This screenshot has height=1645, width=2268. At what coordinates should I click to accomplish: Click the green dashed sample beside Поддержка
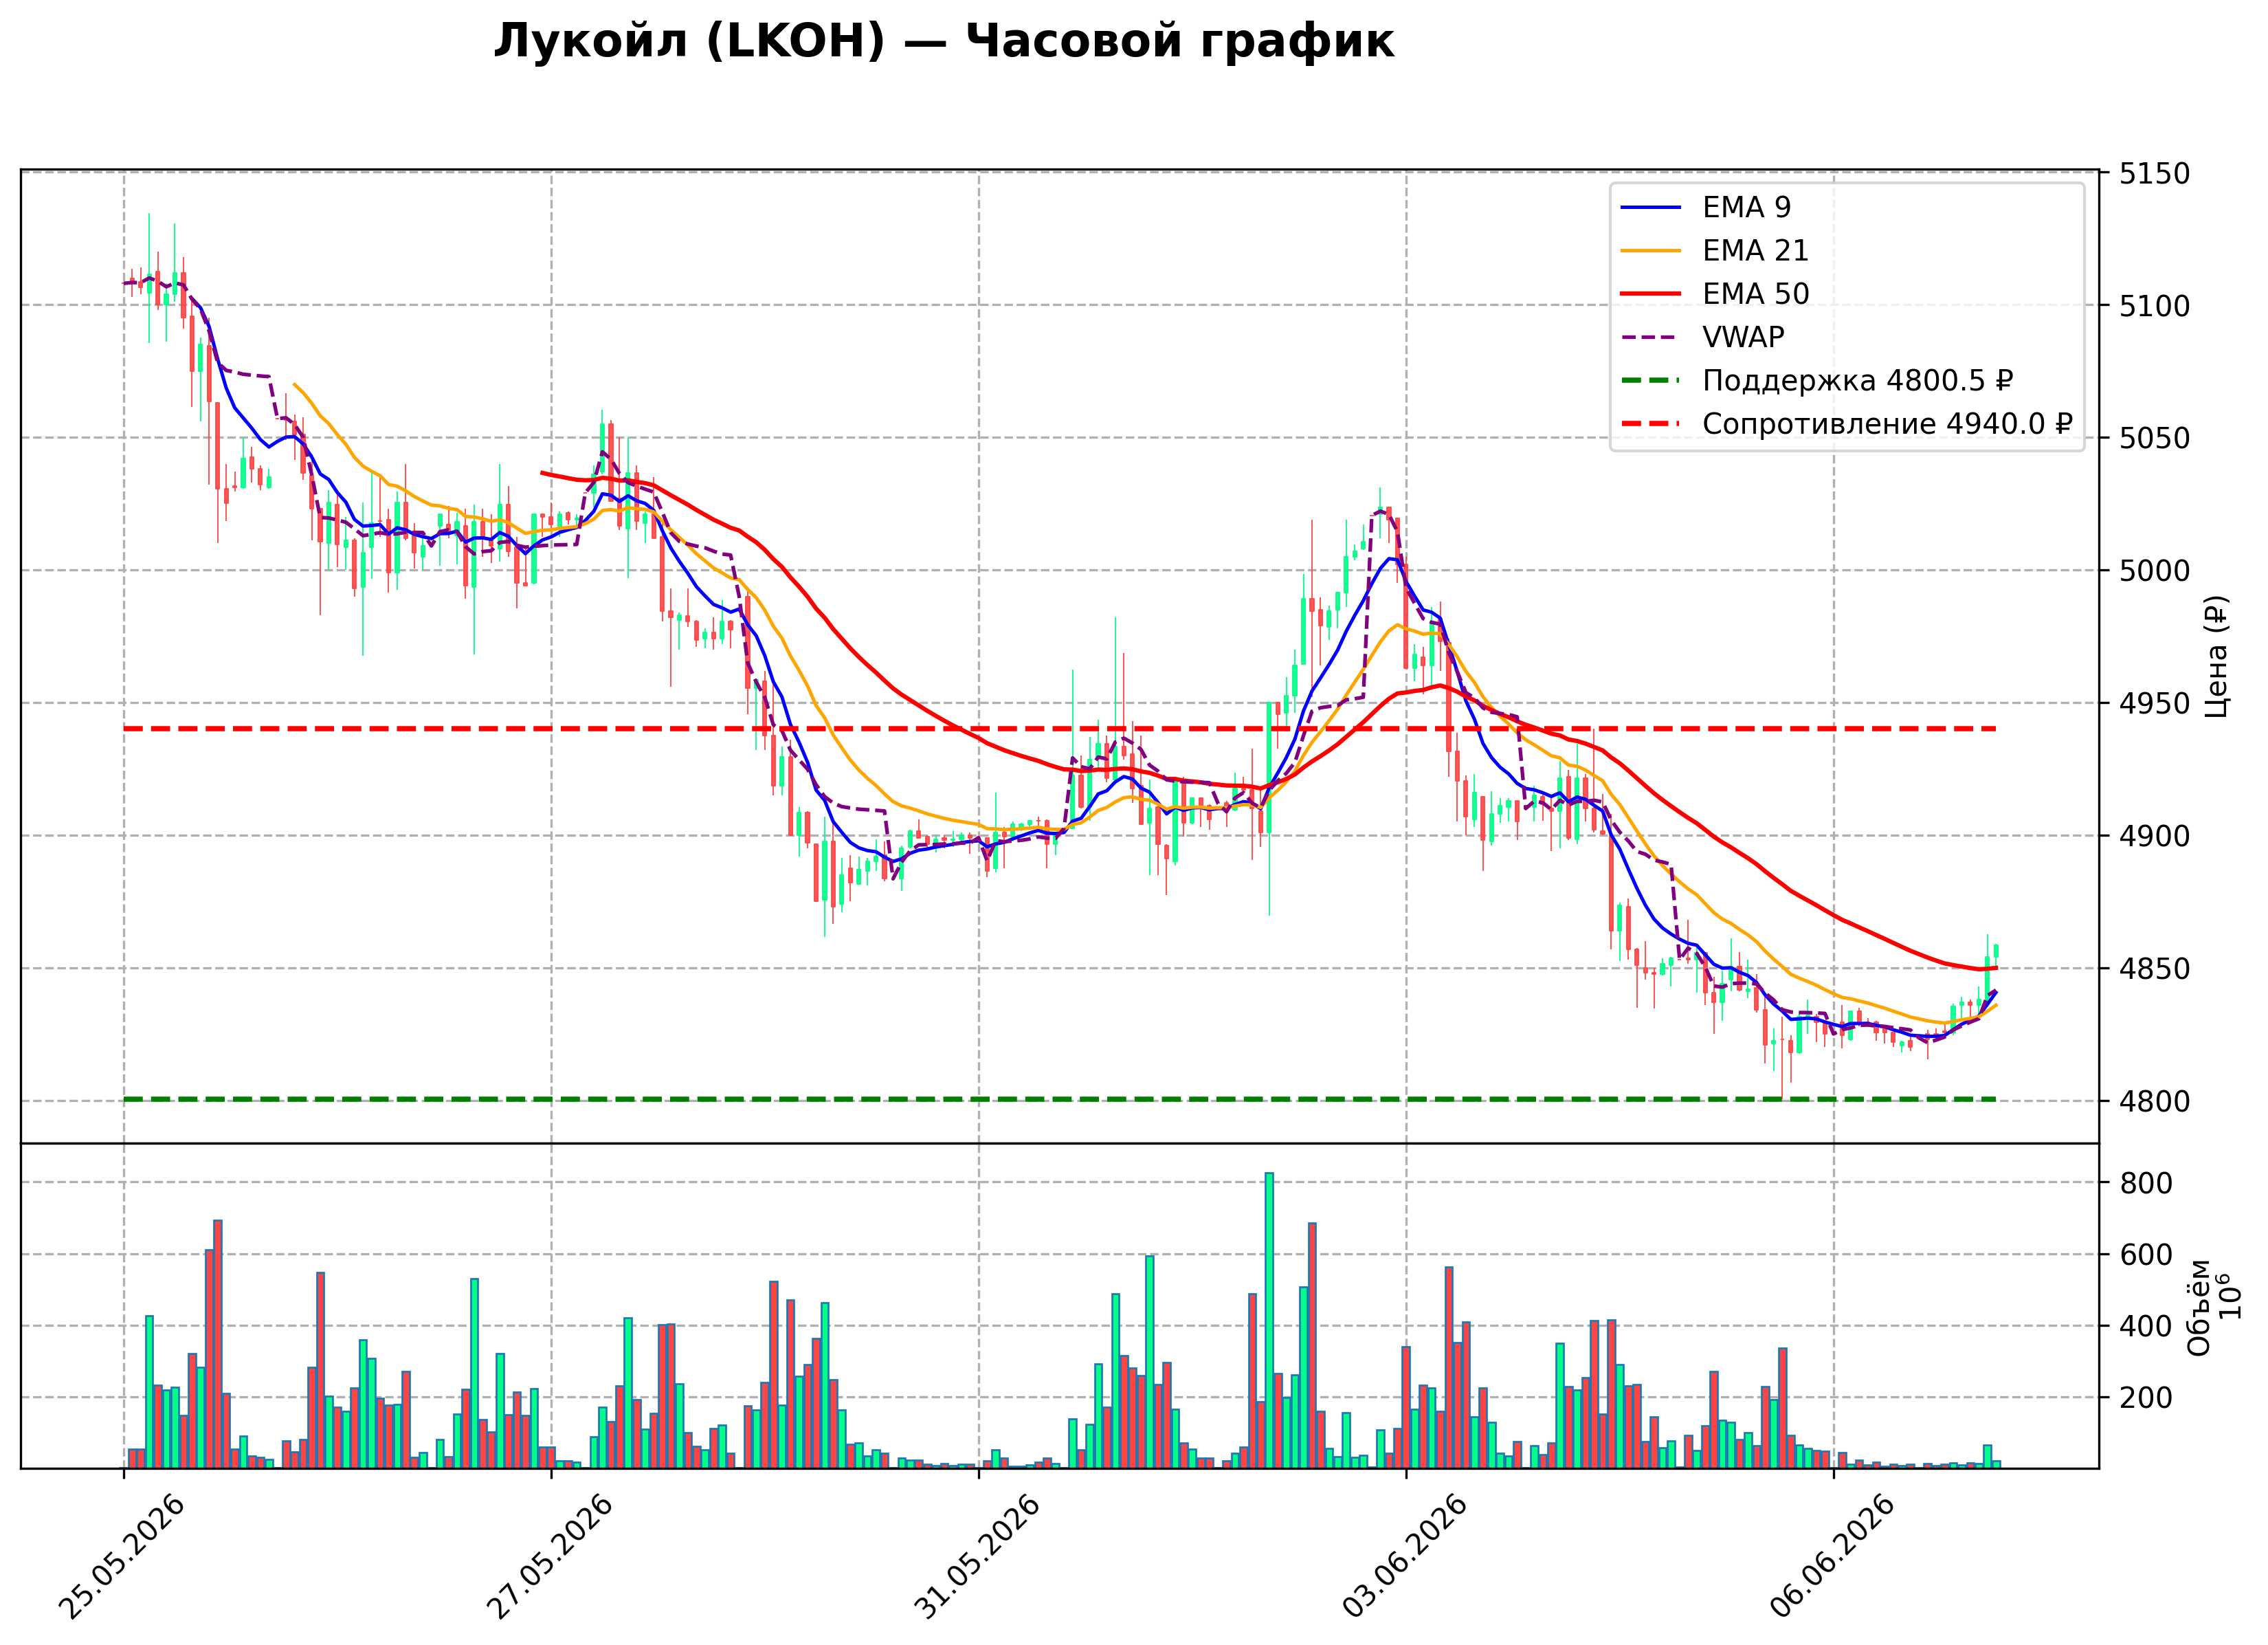tap(1651, 381)
